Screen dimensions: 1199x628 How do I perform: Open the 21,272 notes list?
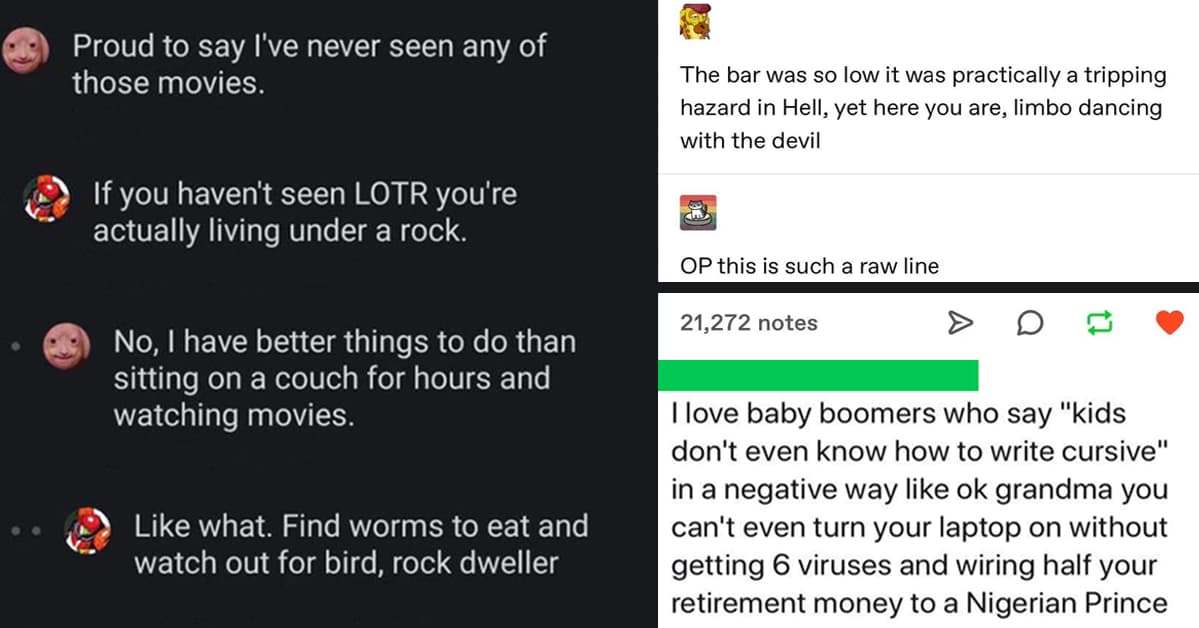coord(748,323)
